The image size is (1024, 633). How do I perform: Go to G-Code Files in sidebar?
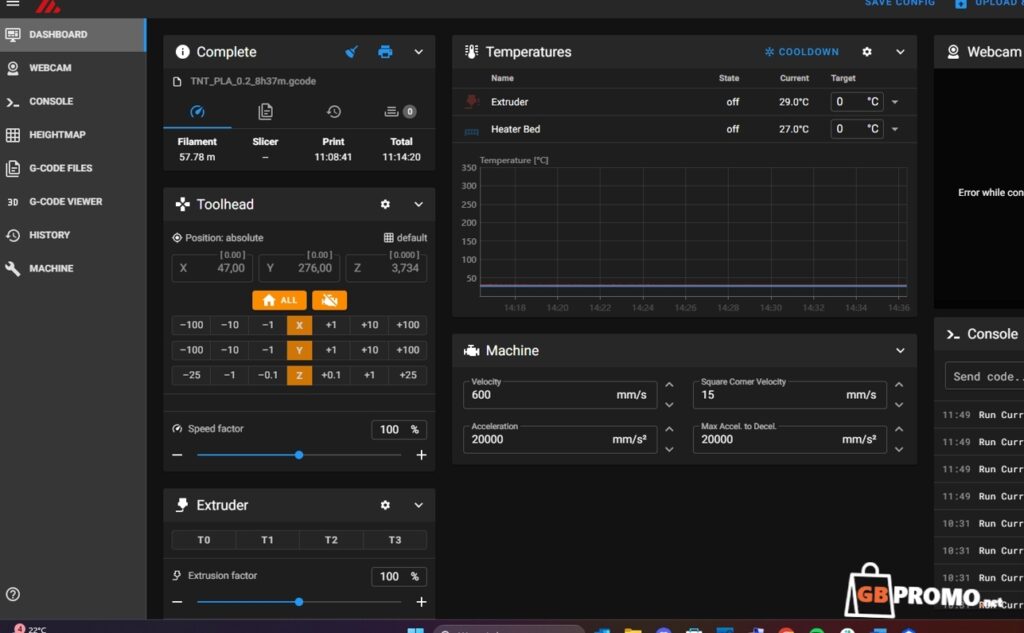60,168
